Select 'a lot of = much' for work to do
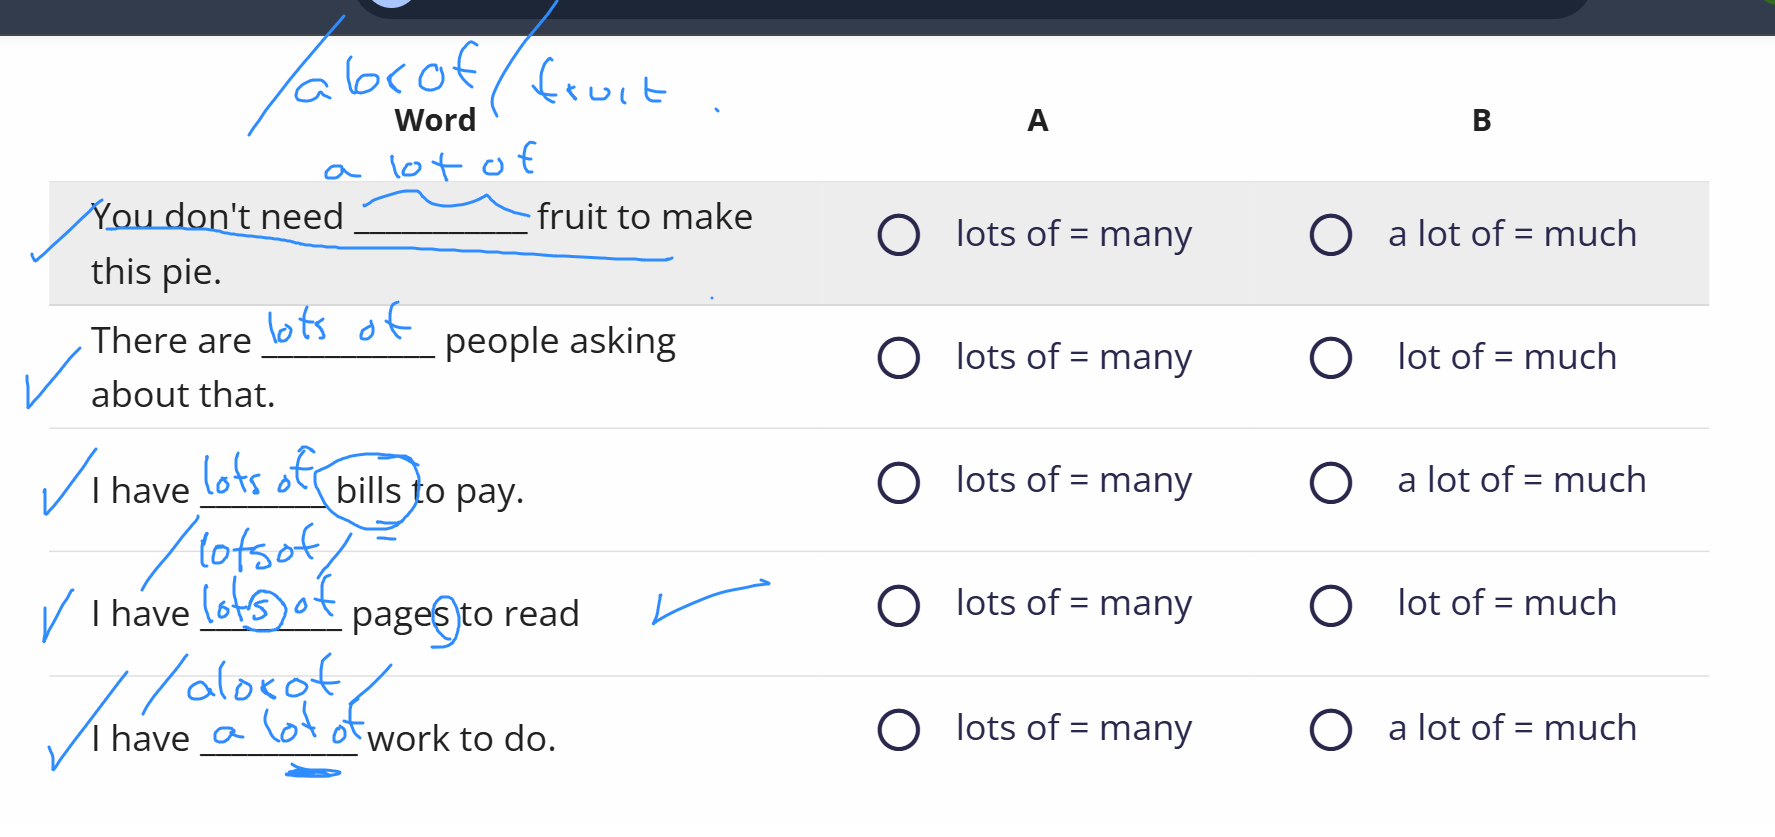Viewport: 1775px width, 837px height. pos(1331,729)
